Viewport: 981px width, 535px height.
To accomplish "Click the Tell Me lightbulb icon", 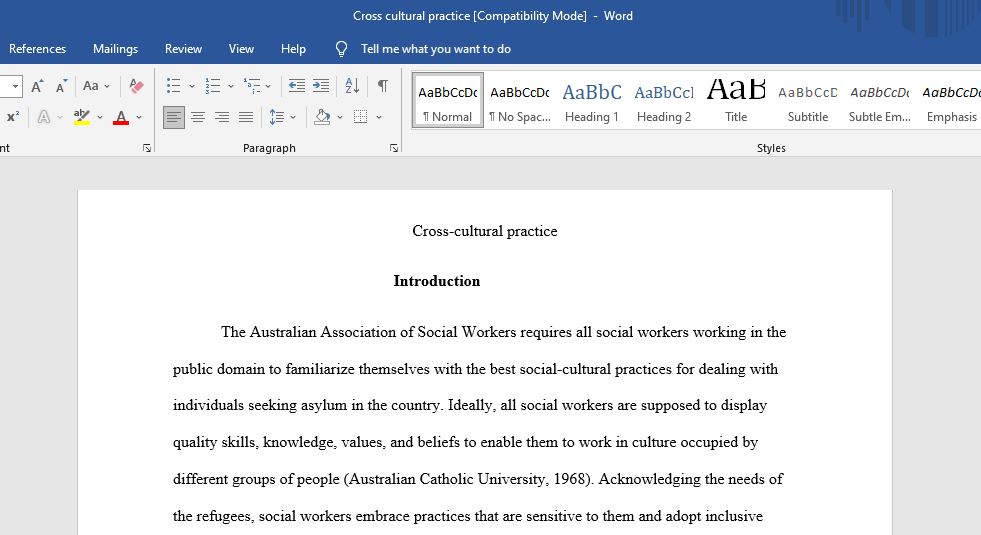I will 341,49.
